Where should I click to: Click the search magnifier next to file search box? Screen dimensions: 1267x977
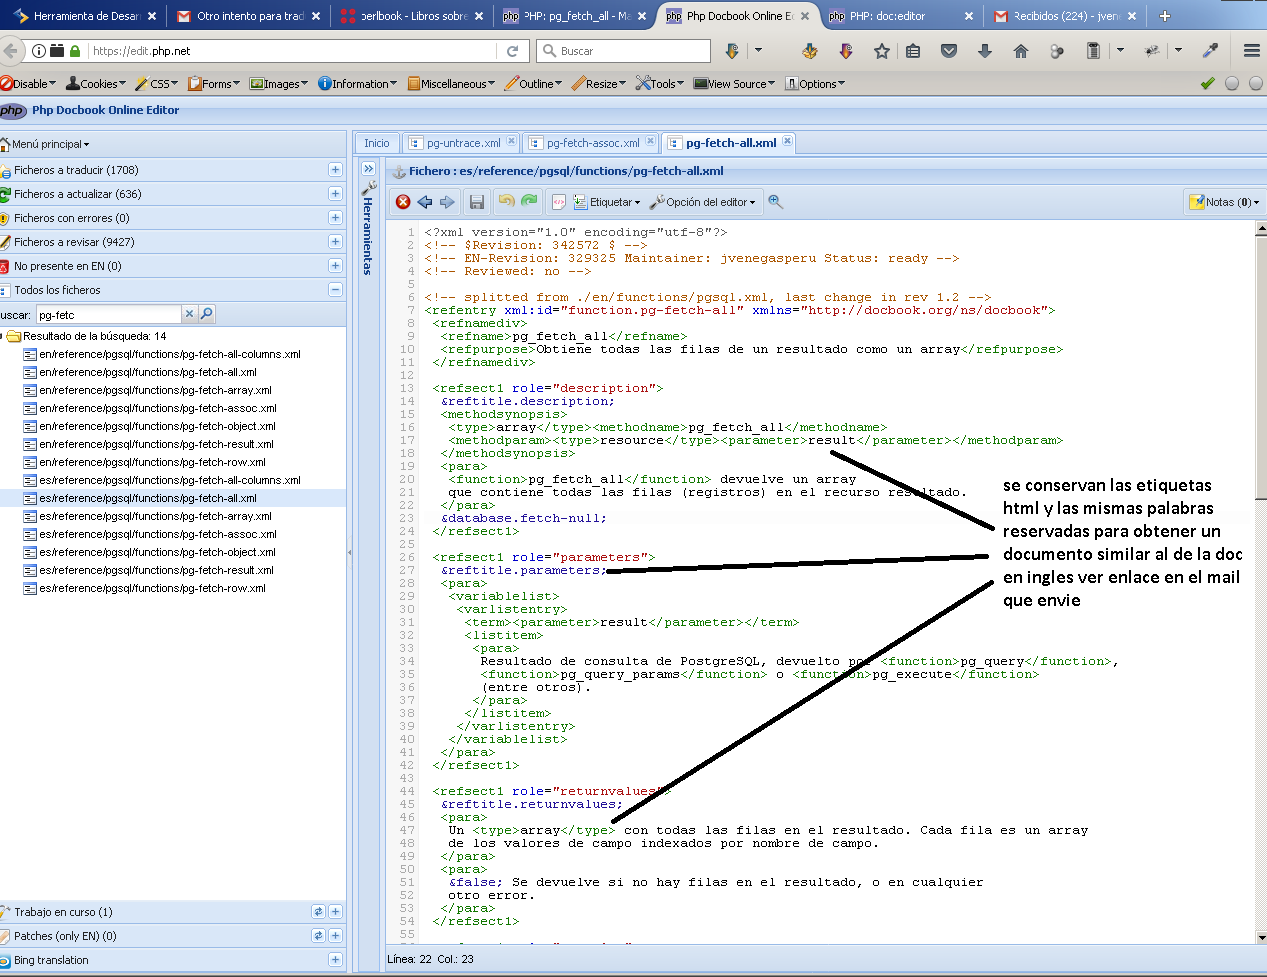(207, 314)
